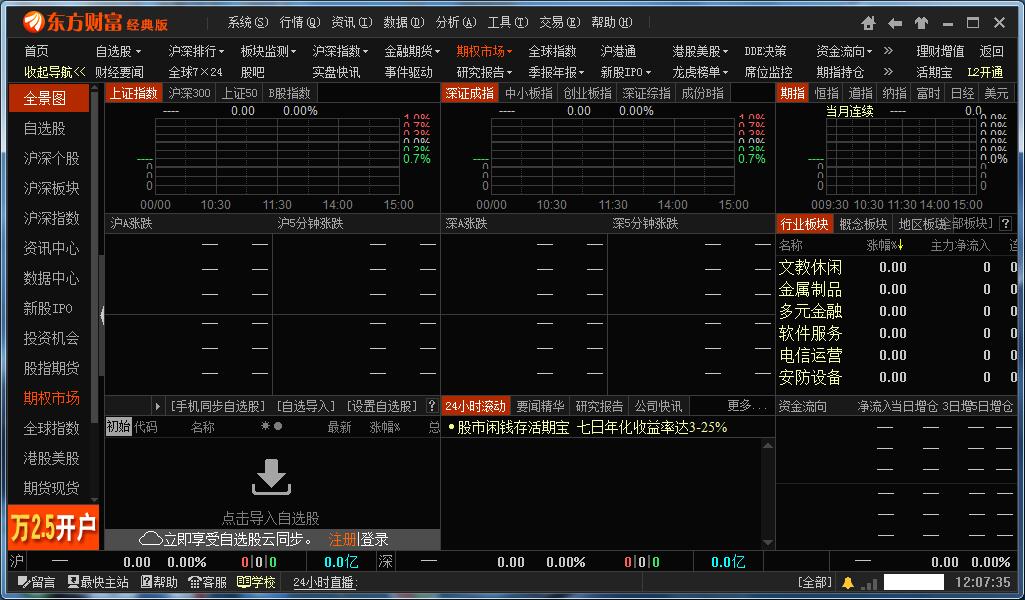Click the 东方财富 logo

pos(95,22)
